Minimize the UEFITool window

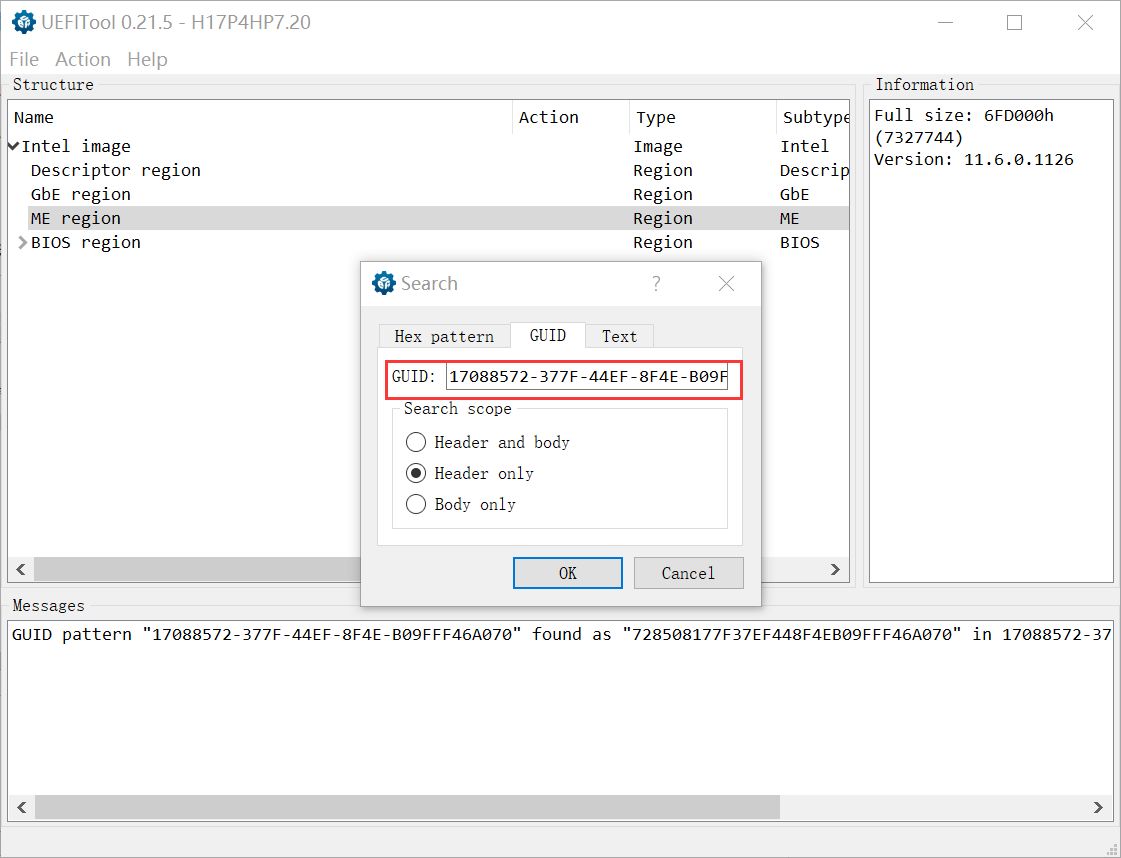(x=945, y=22)
